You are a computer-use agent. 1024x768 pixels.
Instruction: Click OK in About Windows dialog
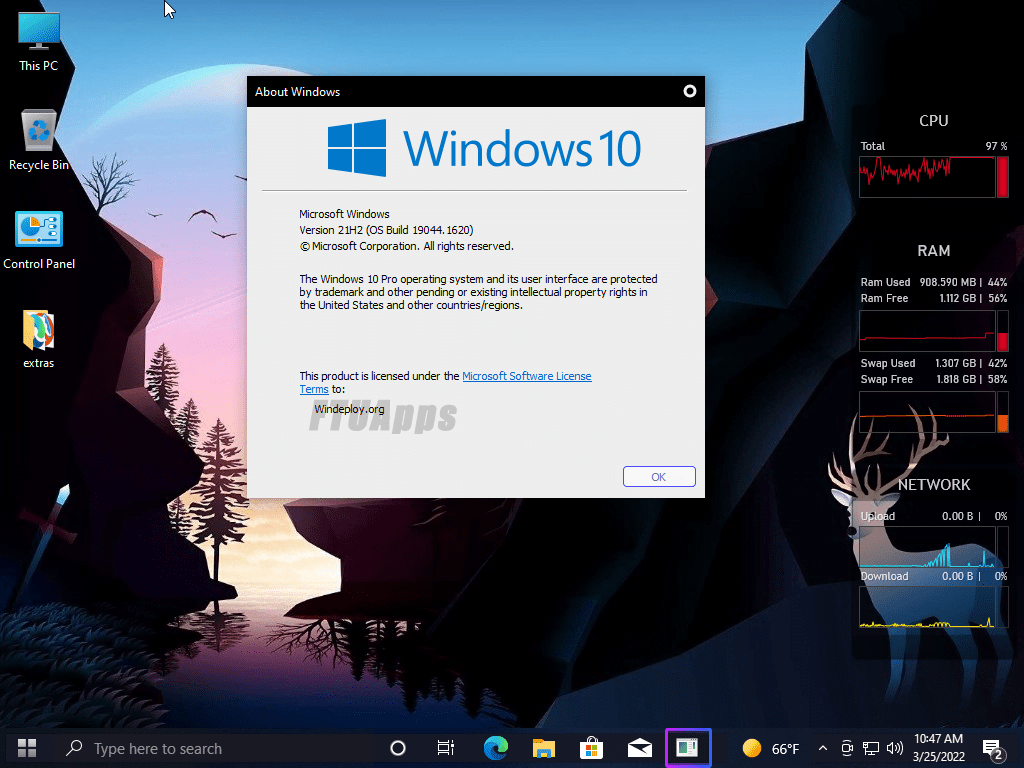click(659, 477)
